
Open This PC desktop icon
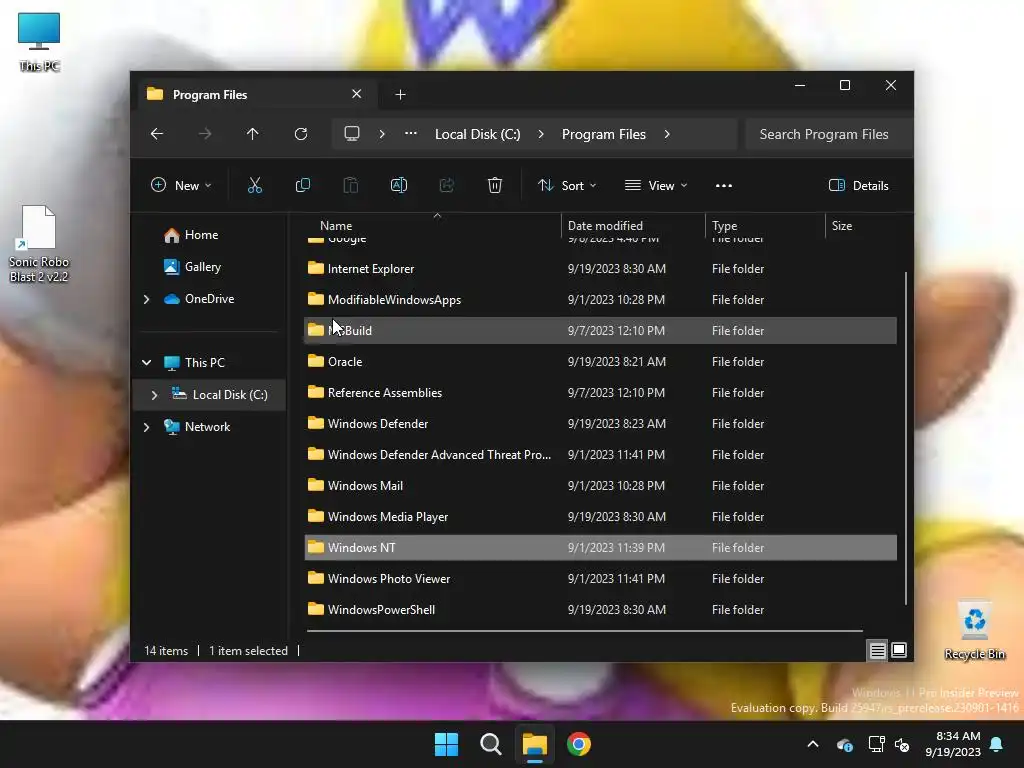39,42
